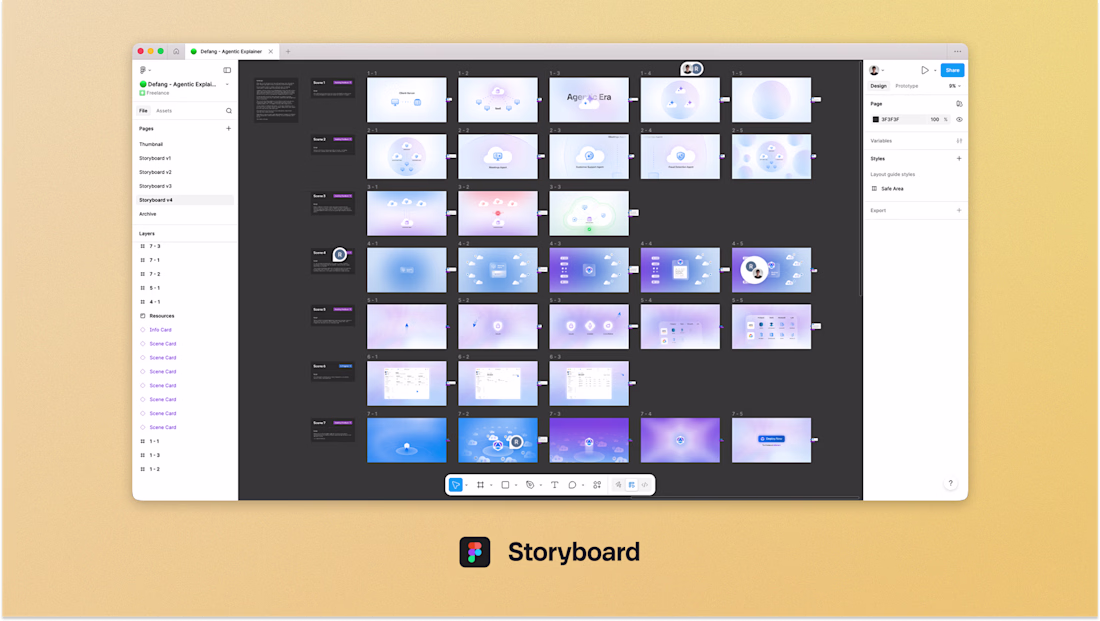Edit the 3F3F3F hex color field
The height and width of the screenshot is (621, 1100).
(x=891, y=119)
